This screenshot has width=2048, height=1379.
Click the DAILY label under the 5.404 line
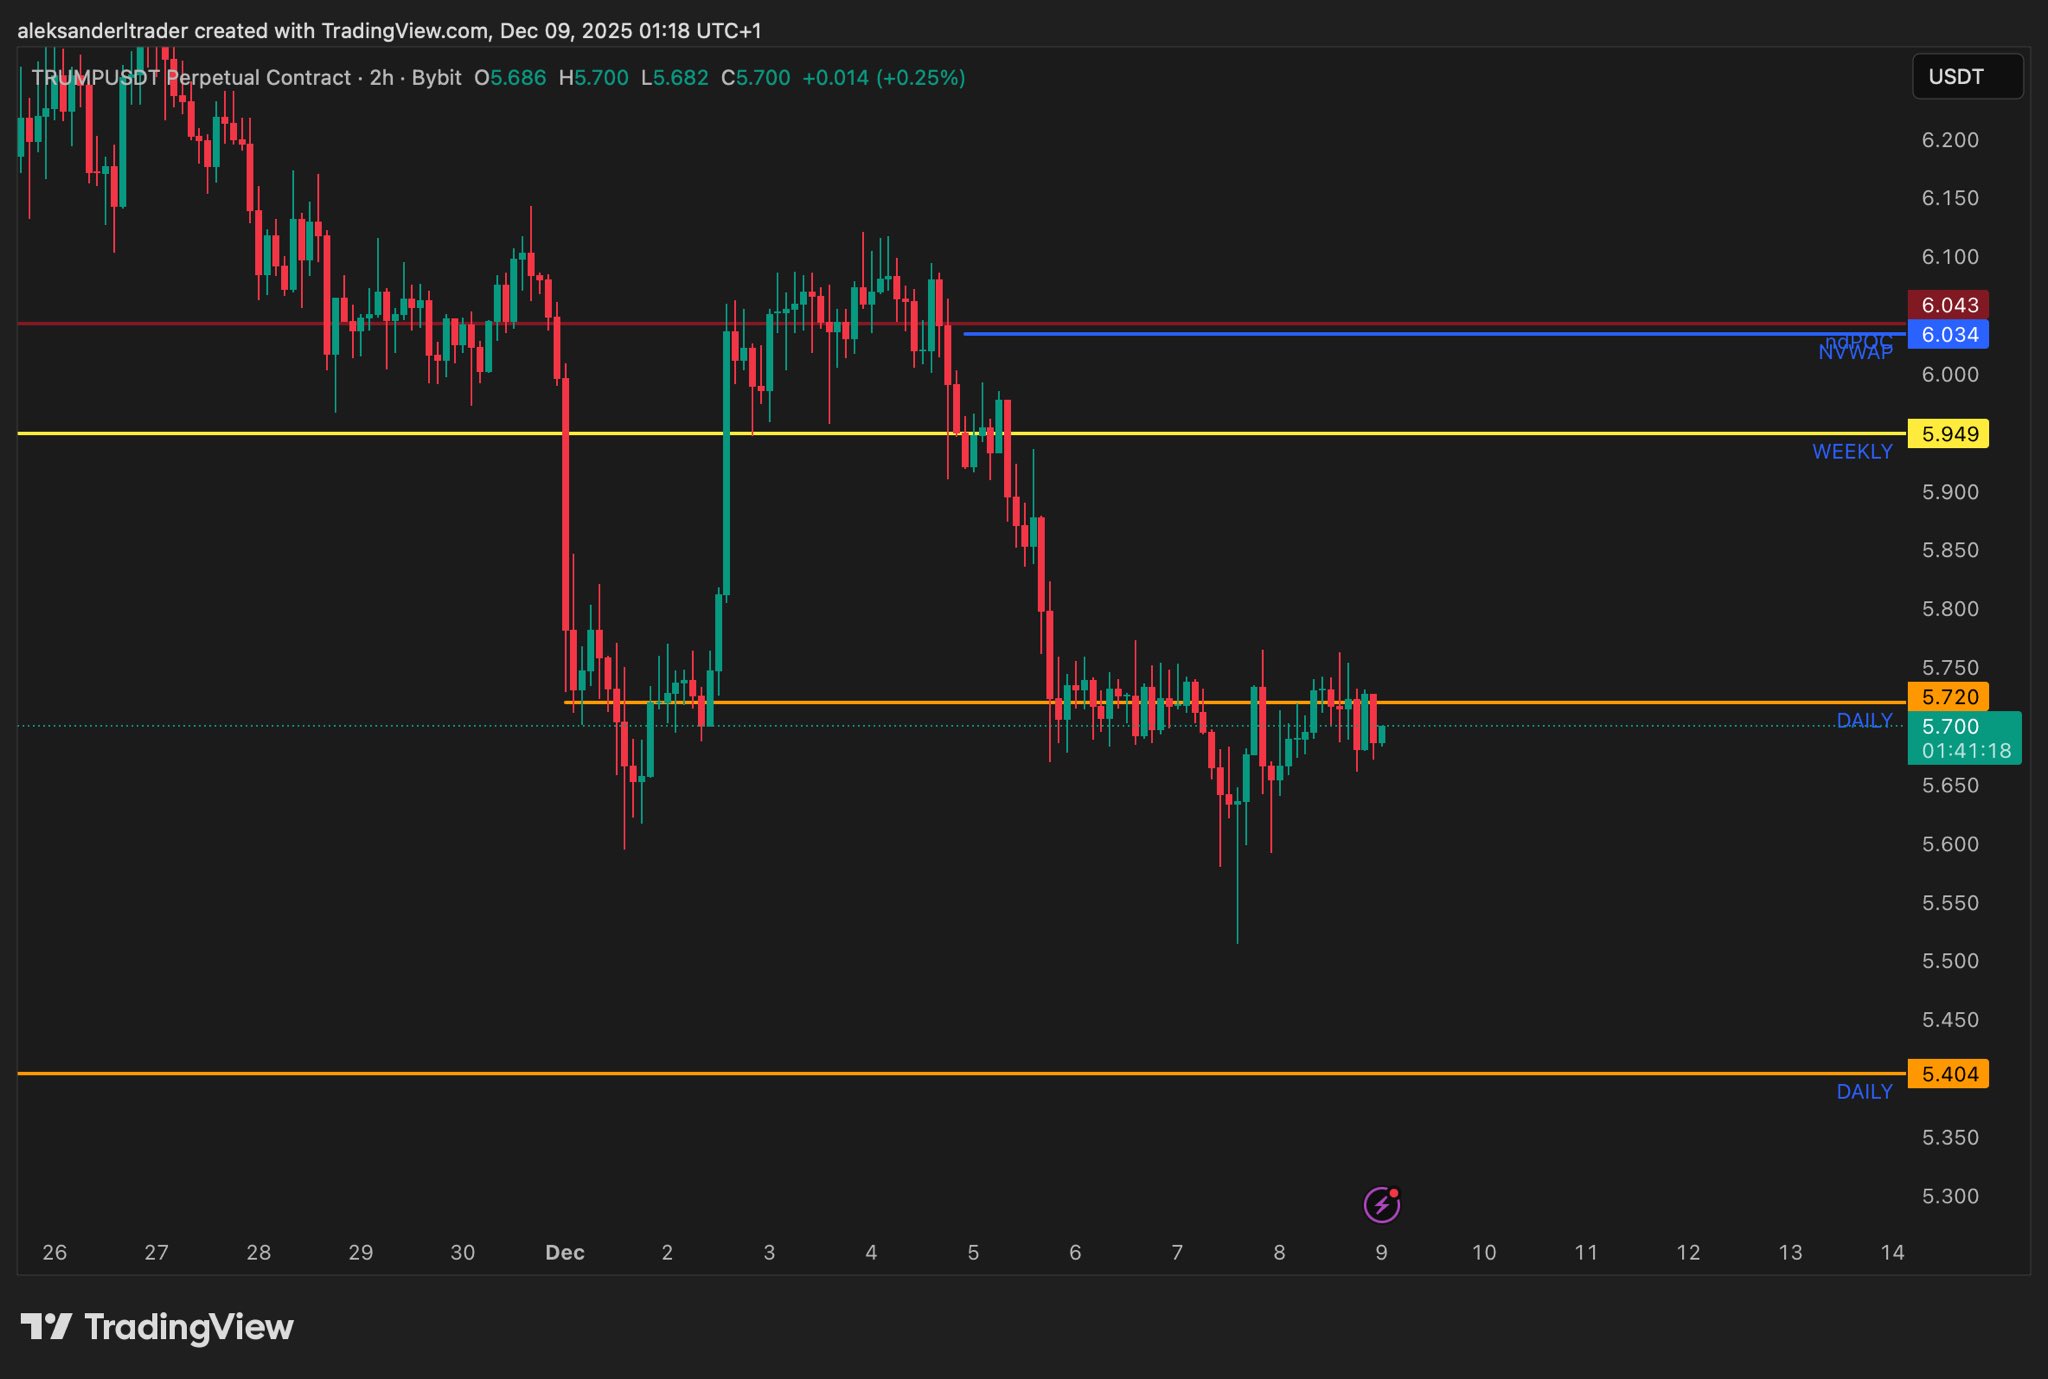point(1864,1092)
